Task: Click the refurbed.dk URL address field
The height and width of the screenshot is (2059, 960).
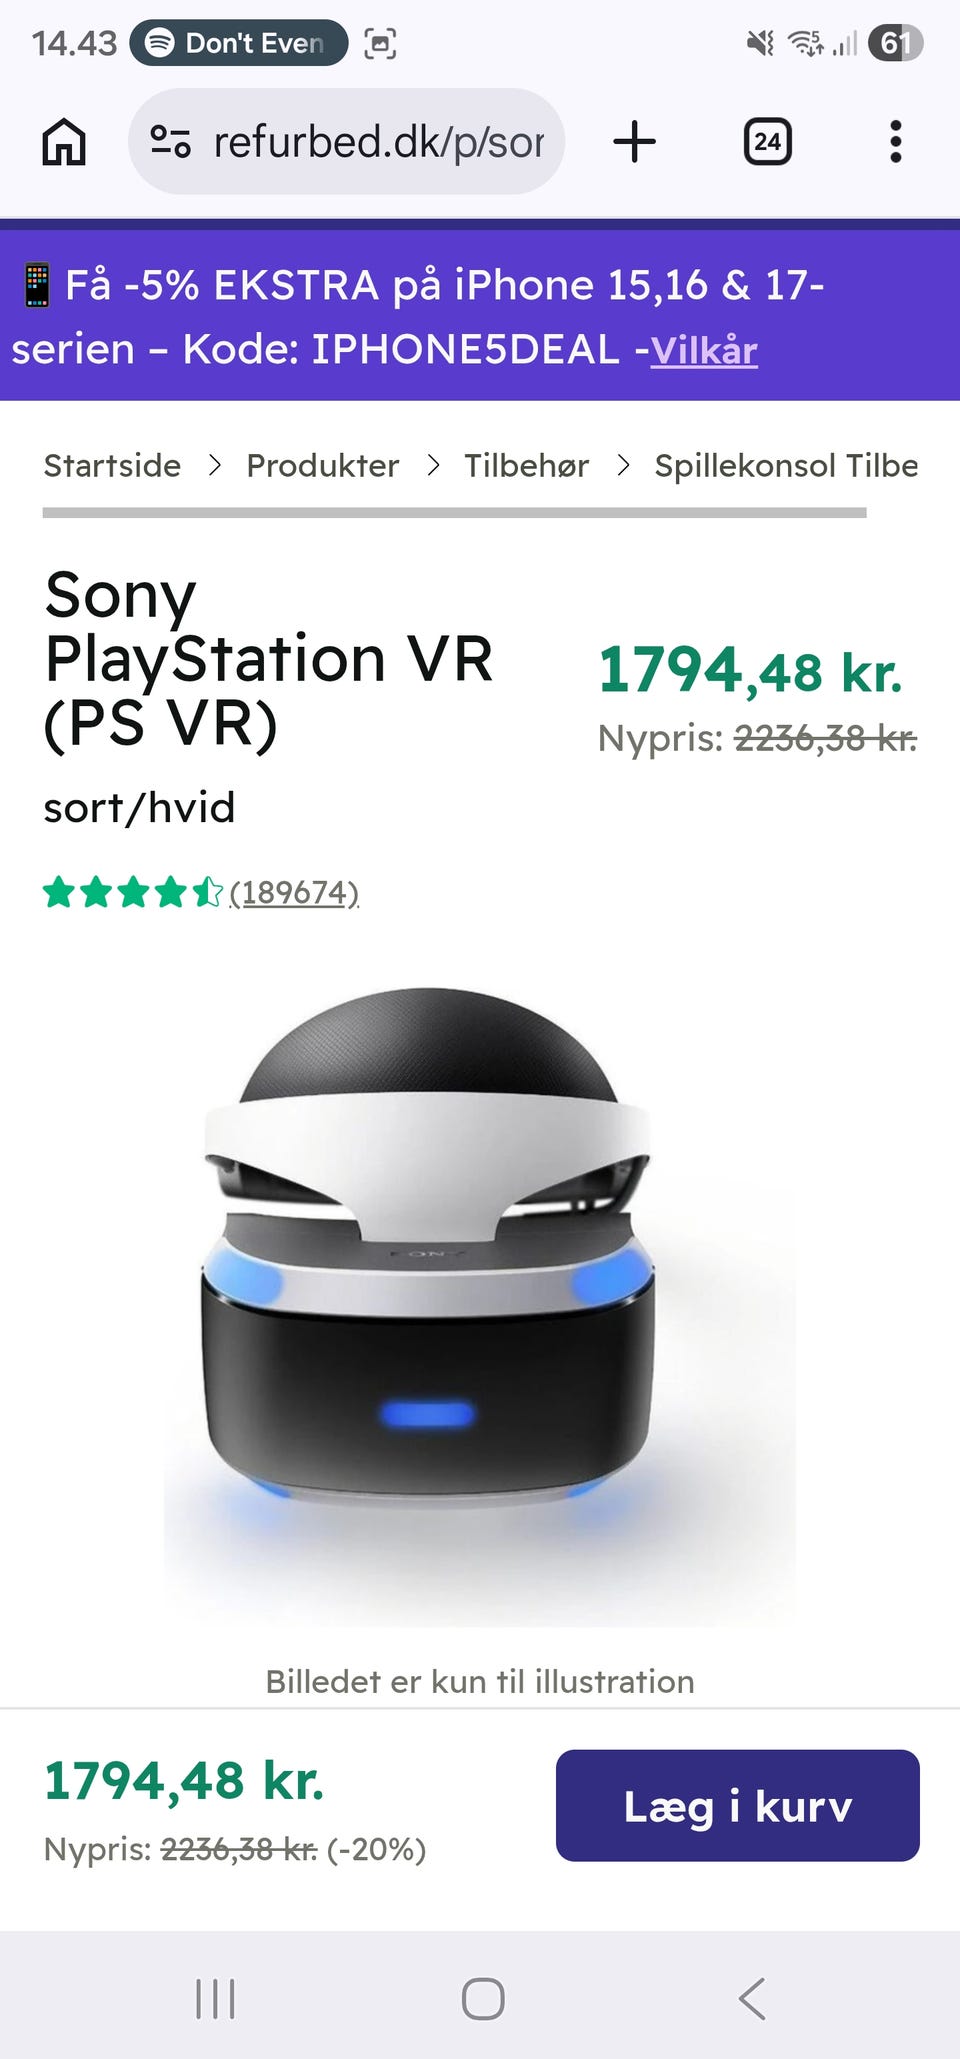Action: [x=347, y=141]
